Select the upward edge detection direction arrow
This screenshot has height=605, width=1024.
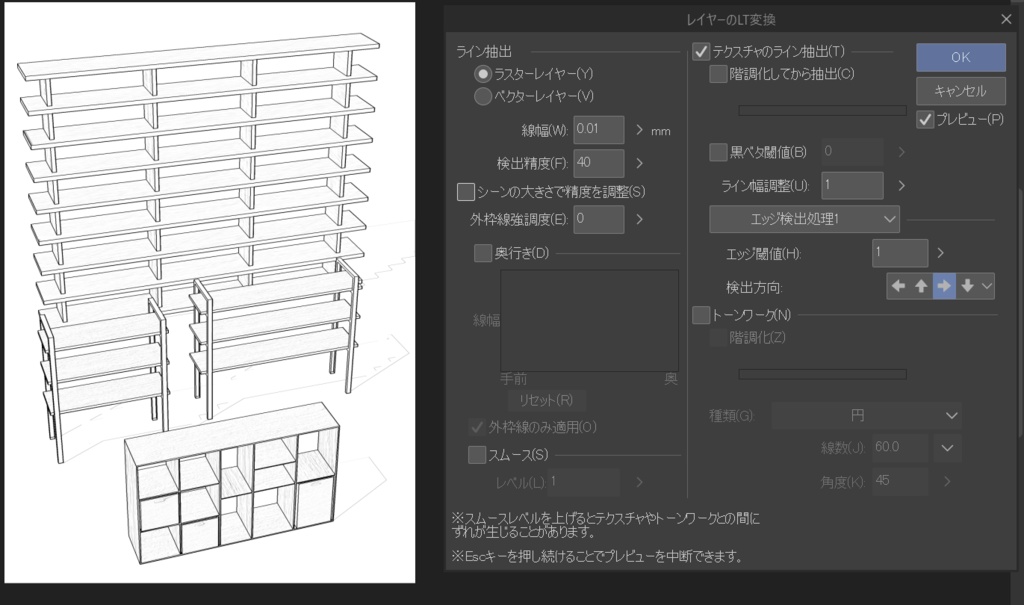[x=920, y=286]
